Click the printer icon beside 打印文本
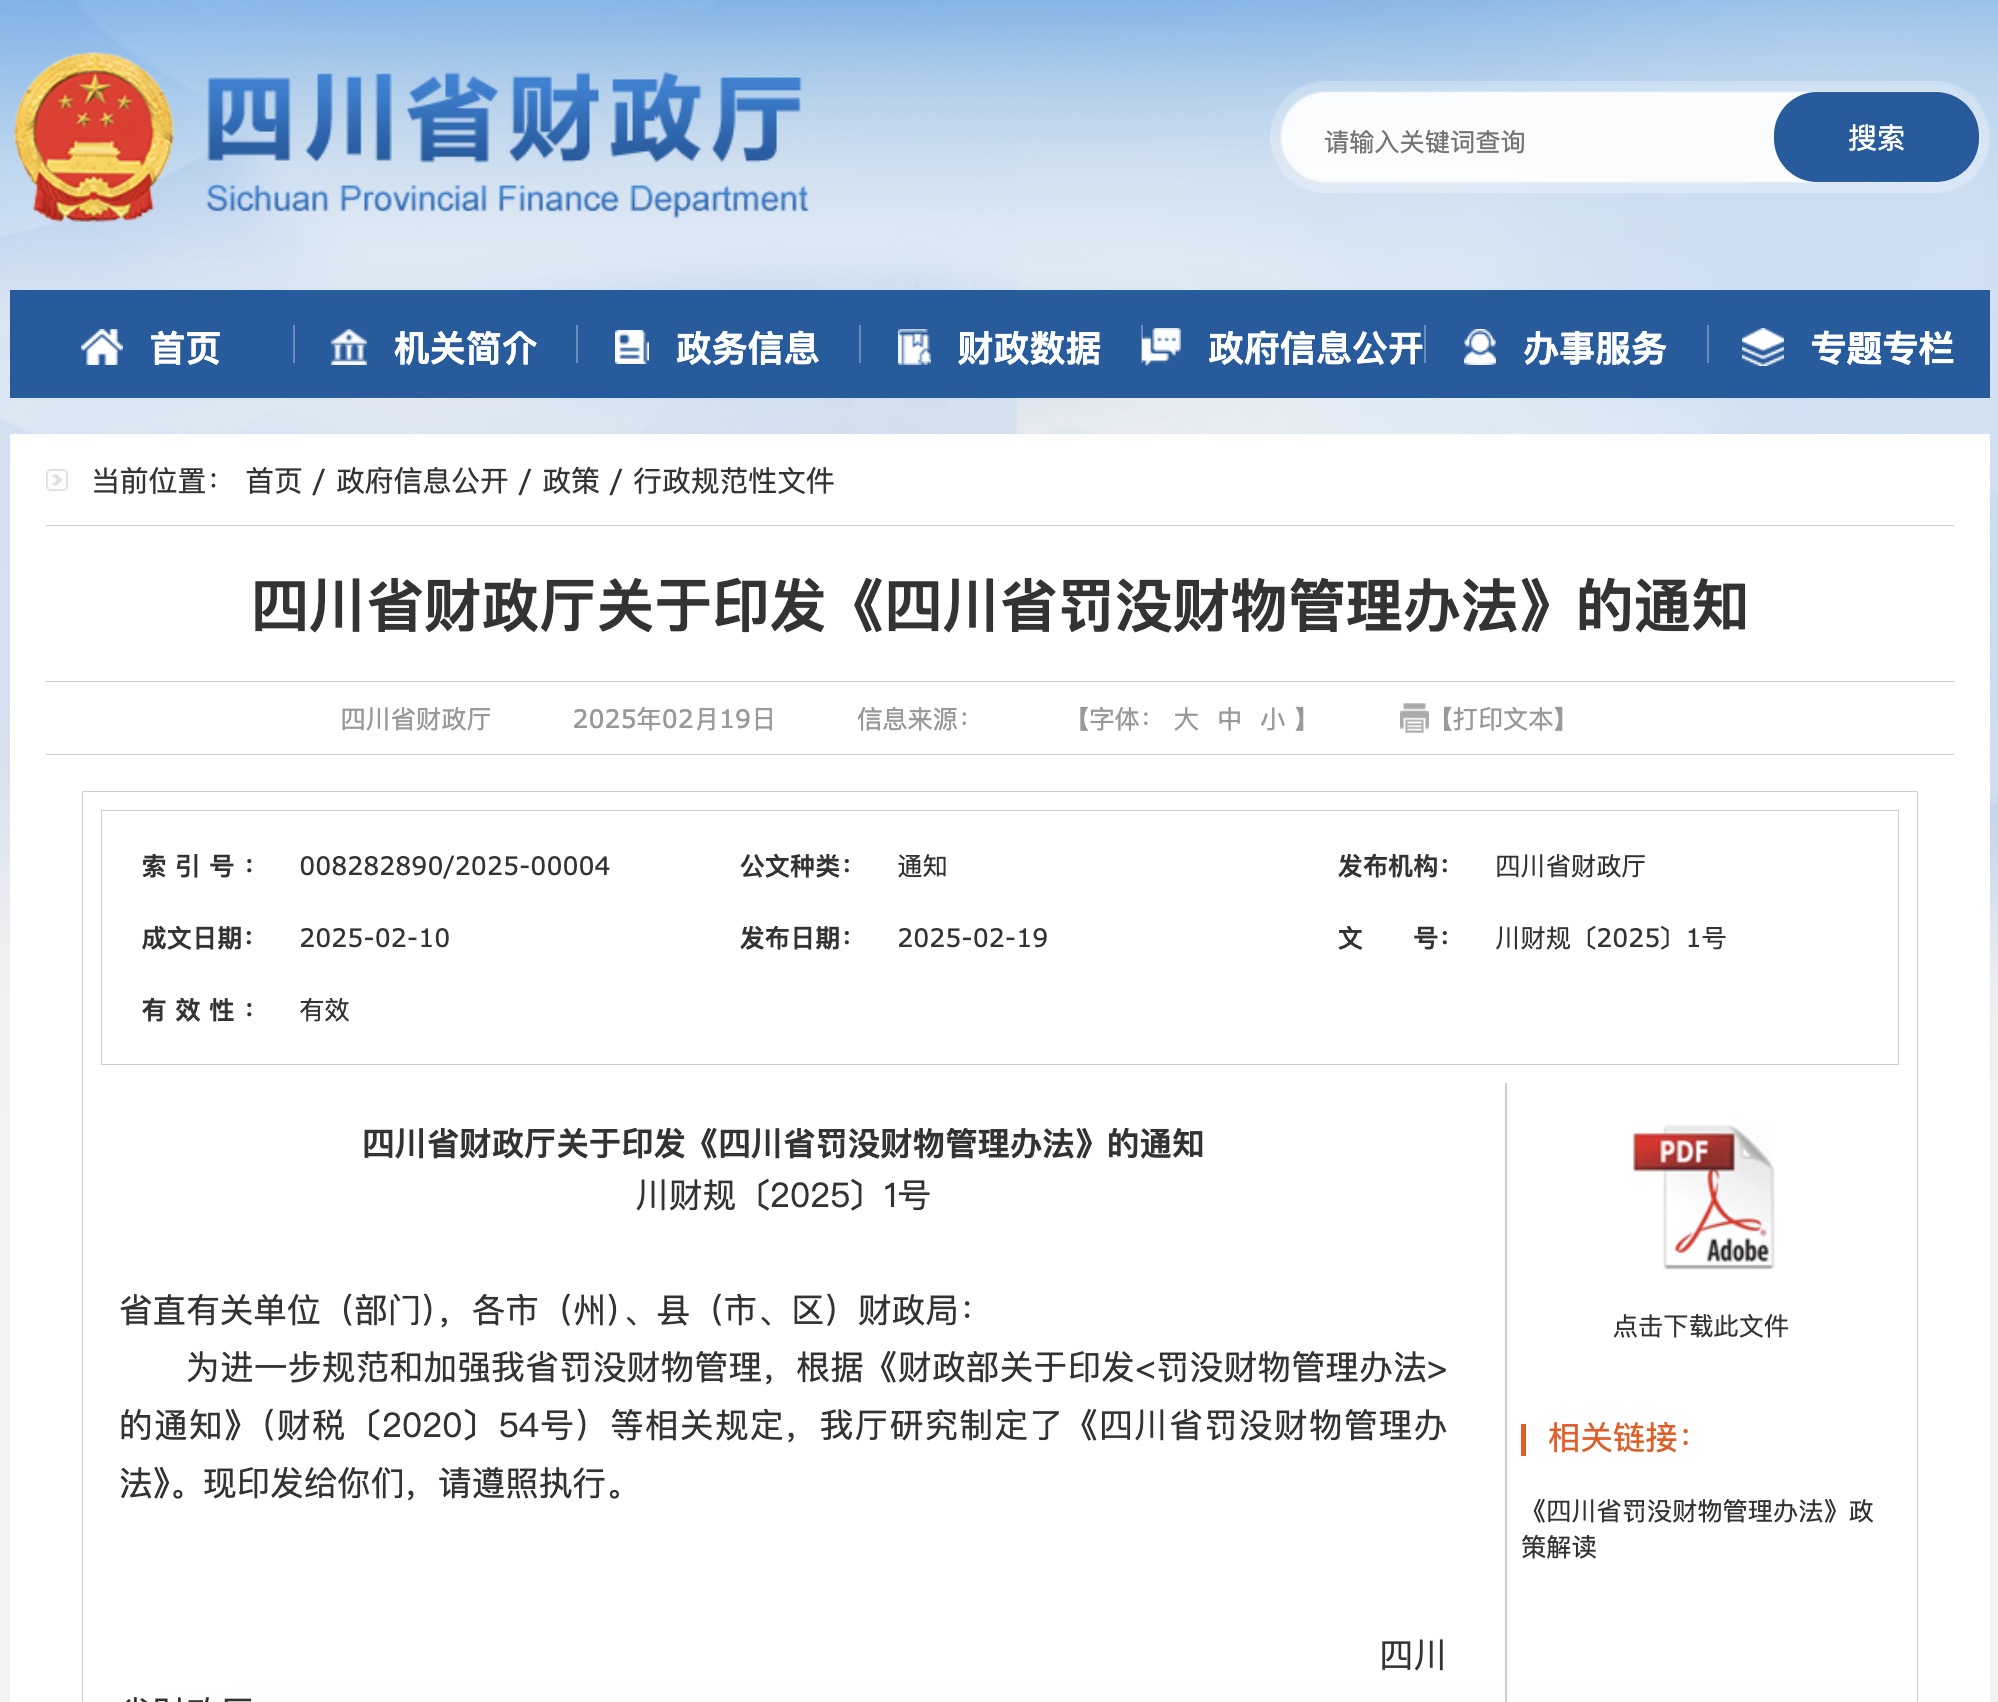Screen dimensions: 1998x1702 [x=1413, y=718]
